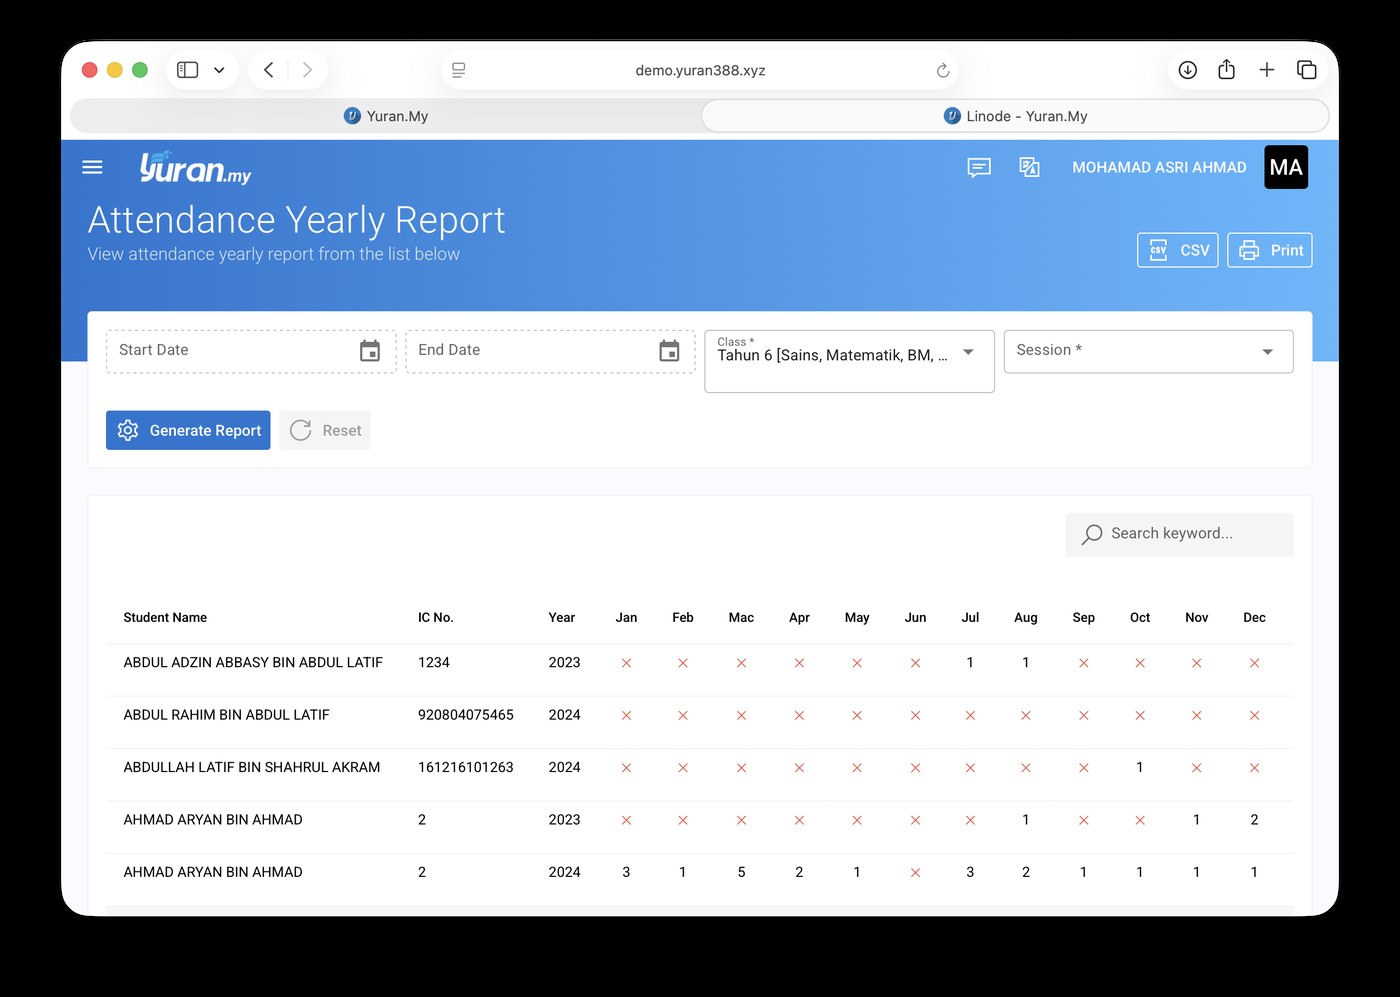Open the Session dropdown
The image size is (1400, 997).
1148,351
